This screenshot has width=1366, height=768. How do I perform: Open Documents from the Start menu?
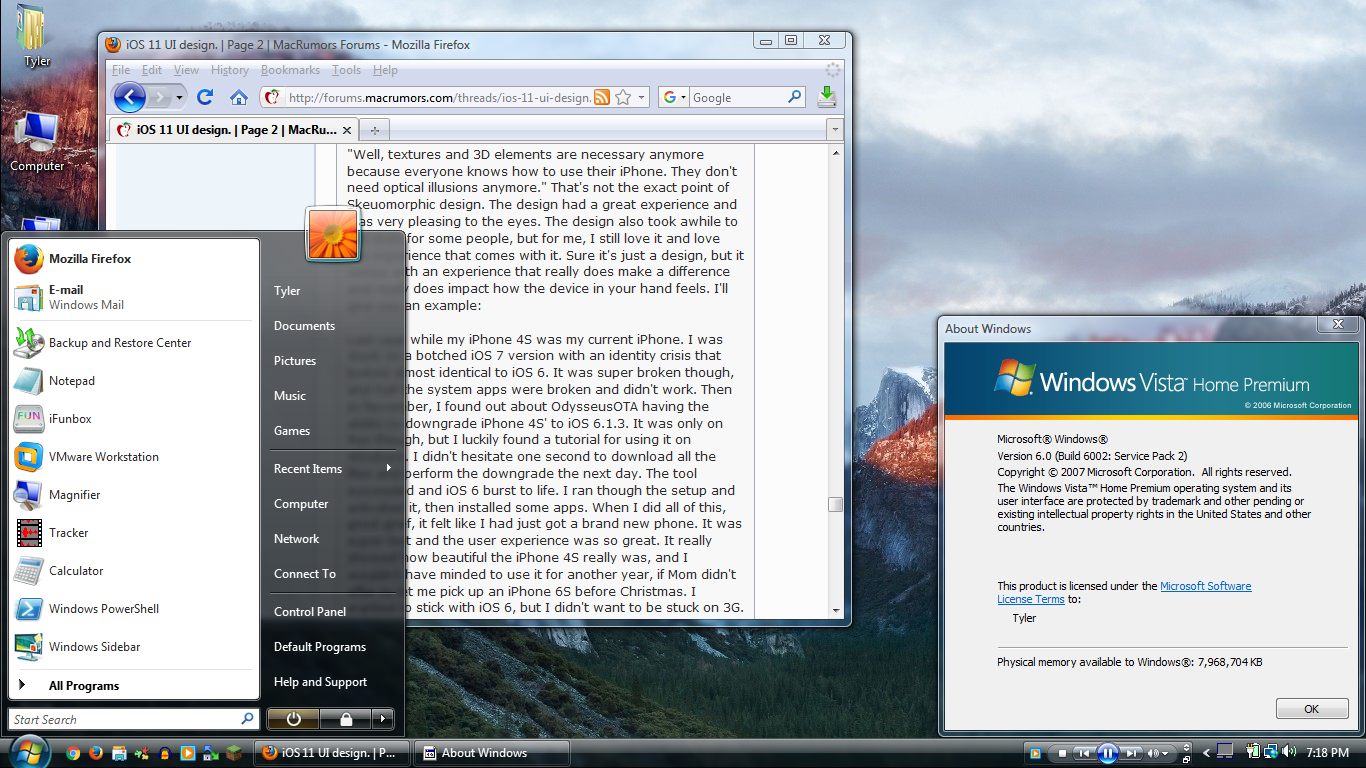tap(332, 325)
